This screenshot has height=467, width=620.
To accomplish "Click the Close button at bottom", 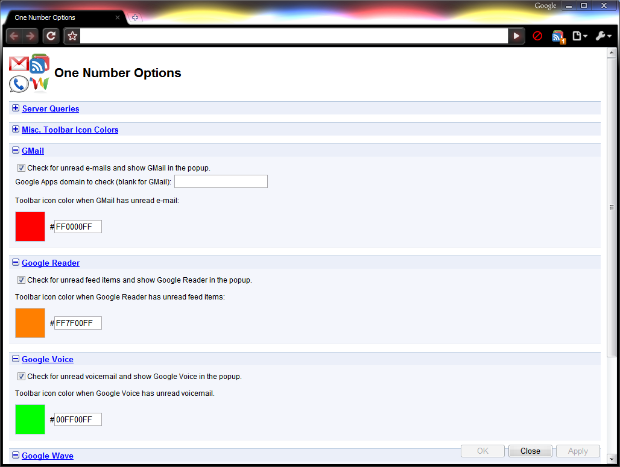I will pyautogui.click(x=530, y=451).
